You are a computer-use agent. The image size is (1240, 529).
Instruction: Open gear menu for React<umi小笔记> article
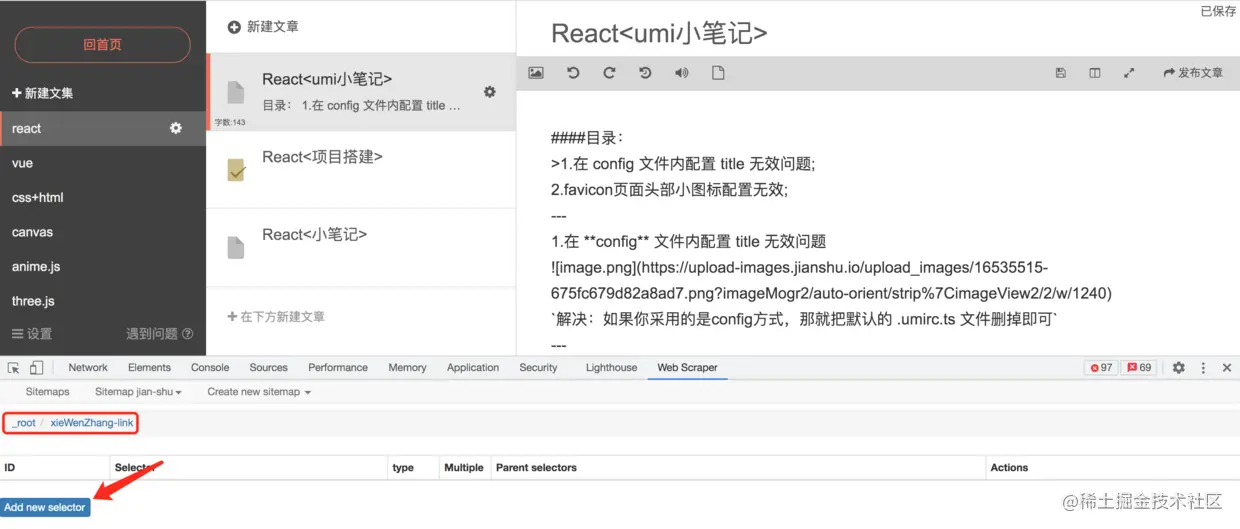coord(489,92)
